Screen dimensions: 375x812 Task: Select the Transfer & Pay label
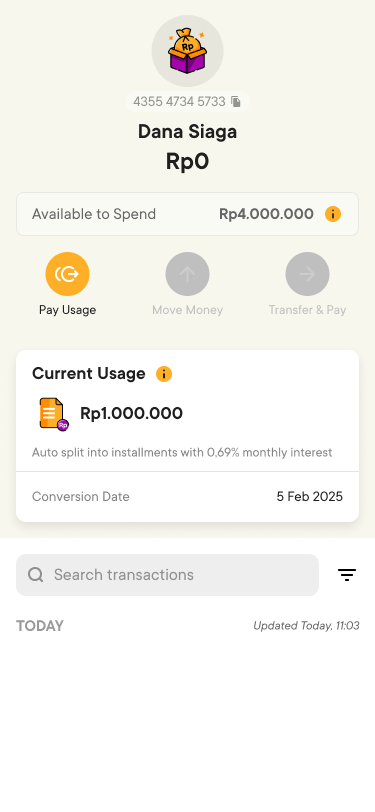(x=307, y=310)
